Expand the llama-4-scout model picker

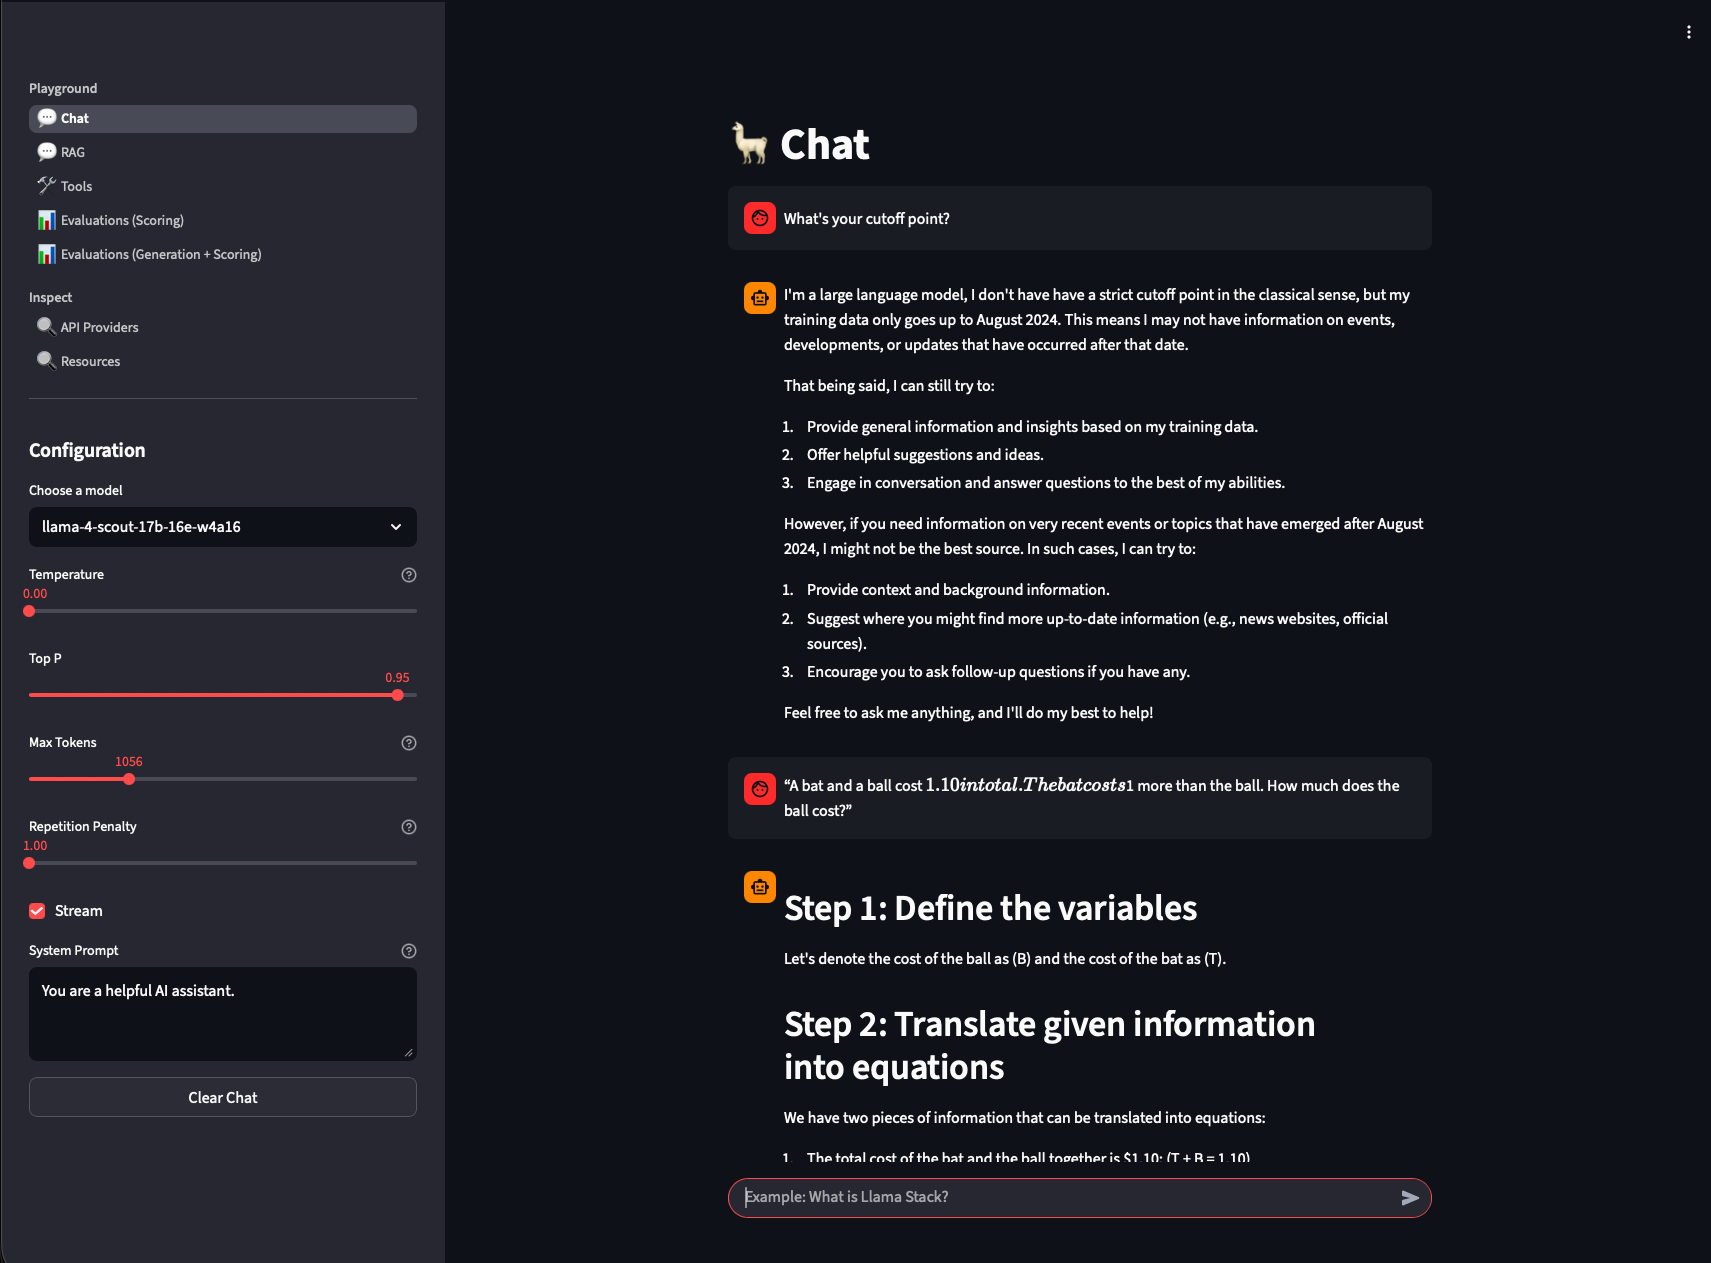click(396, 527)
